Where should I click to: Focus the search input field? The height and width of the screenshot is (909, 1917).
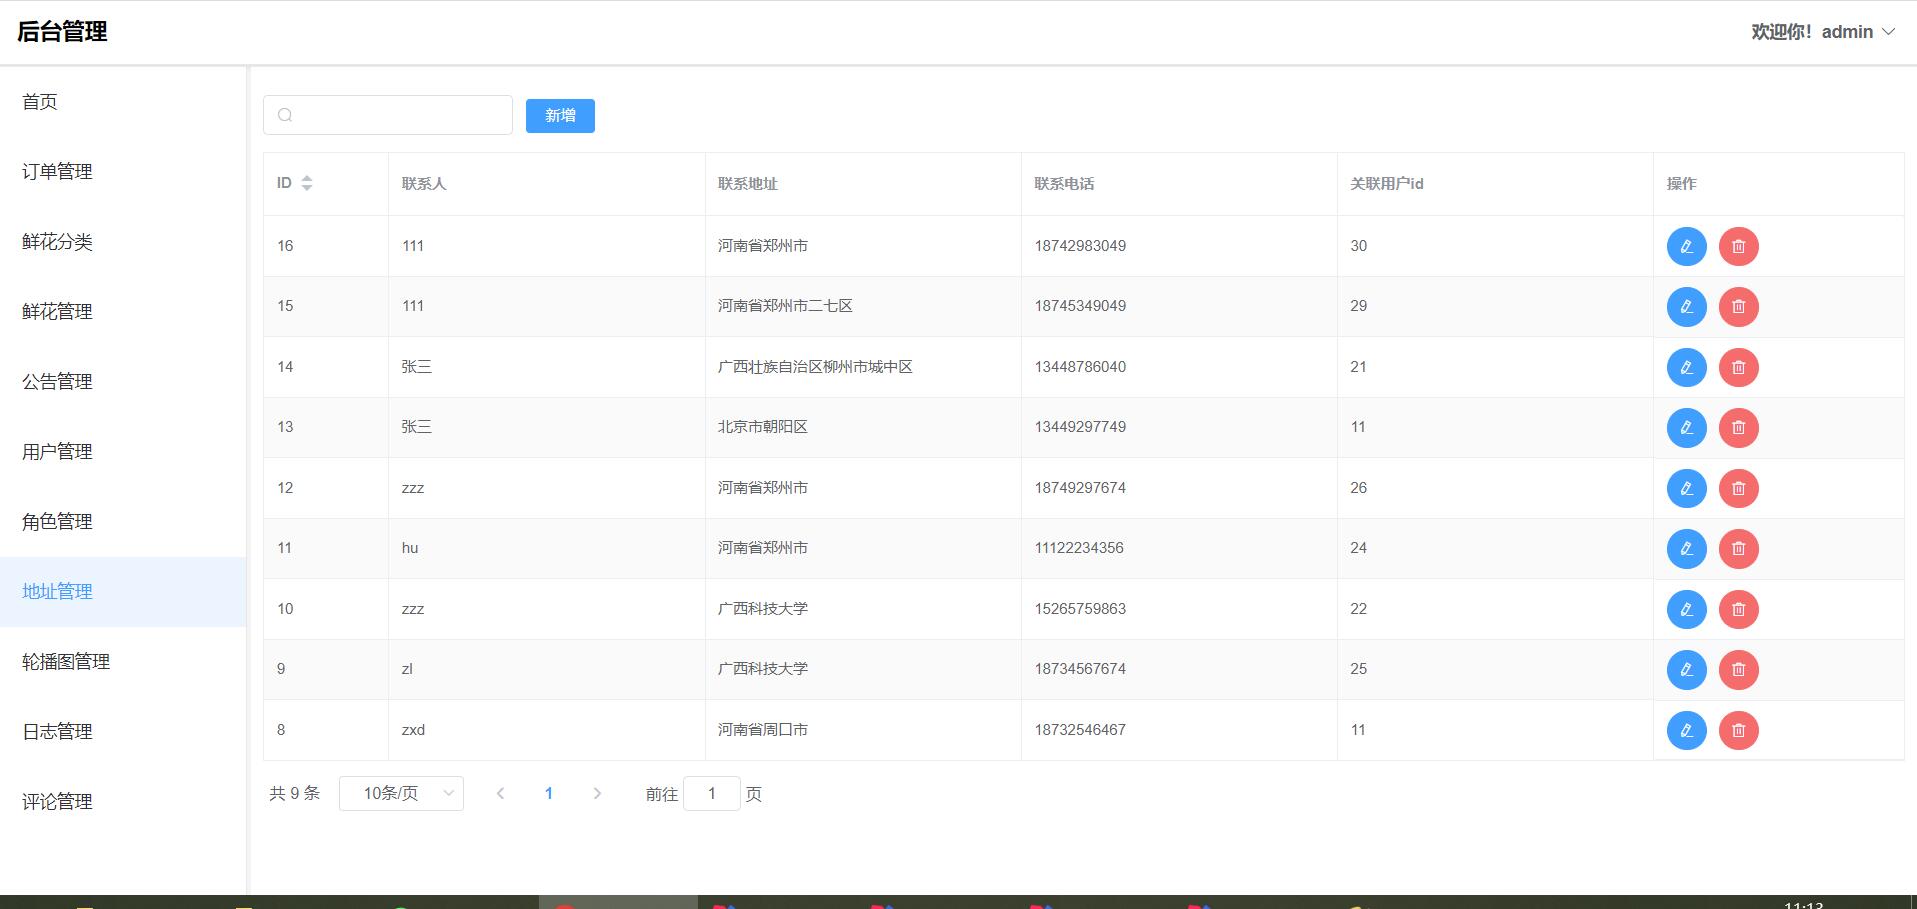[x=388, y=115]
